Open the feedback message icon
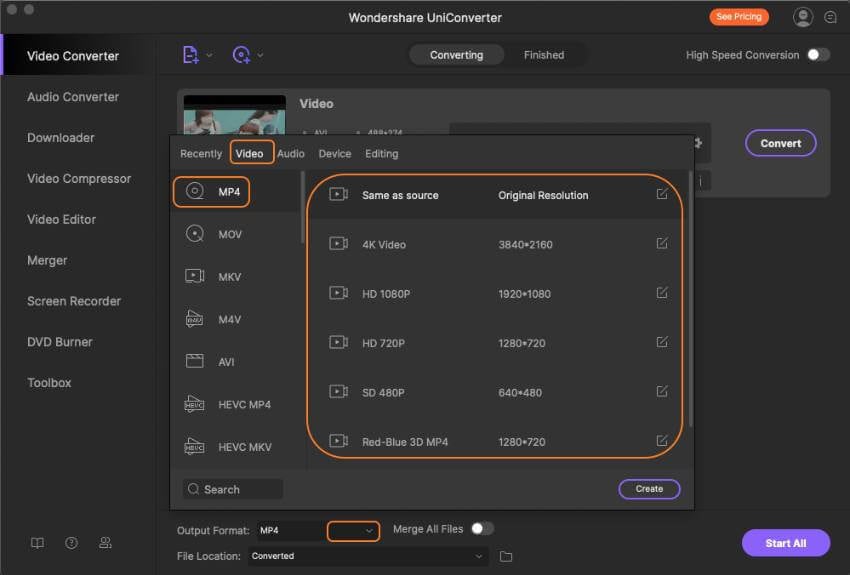This screenshot has width=850, height=575. point(830,17)
